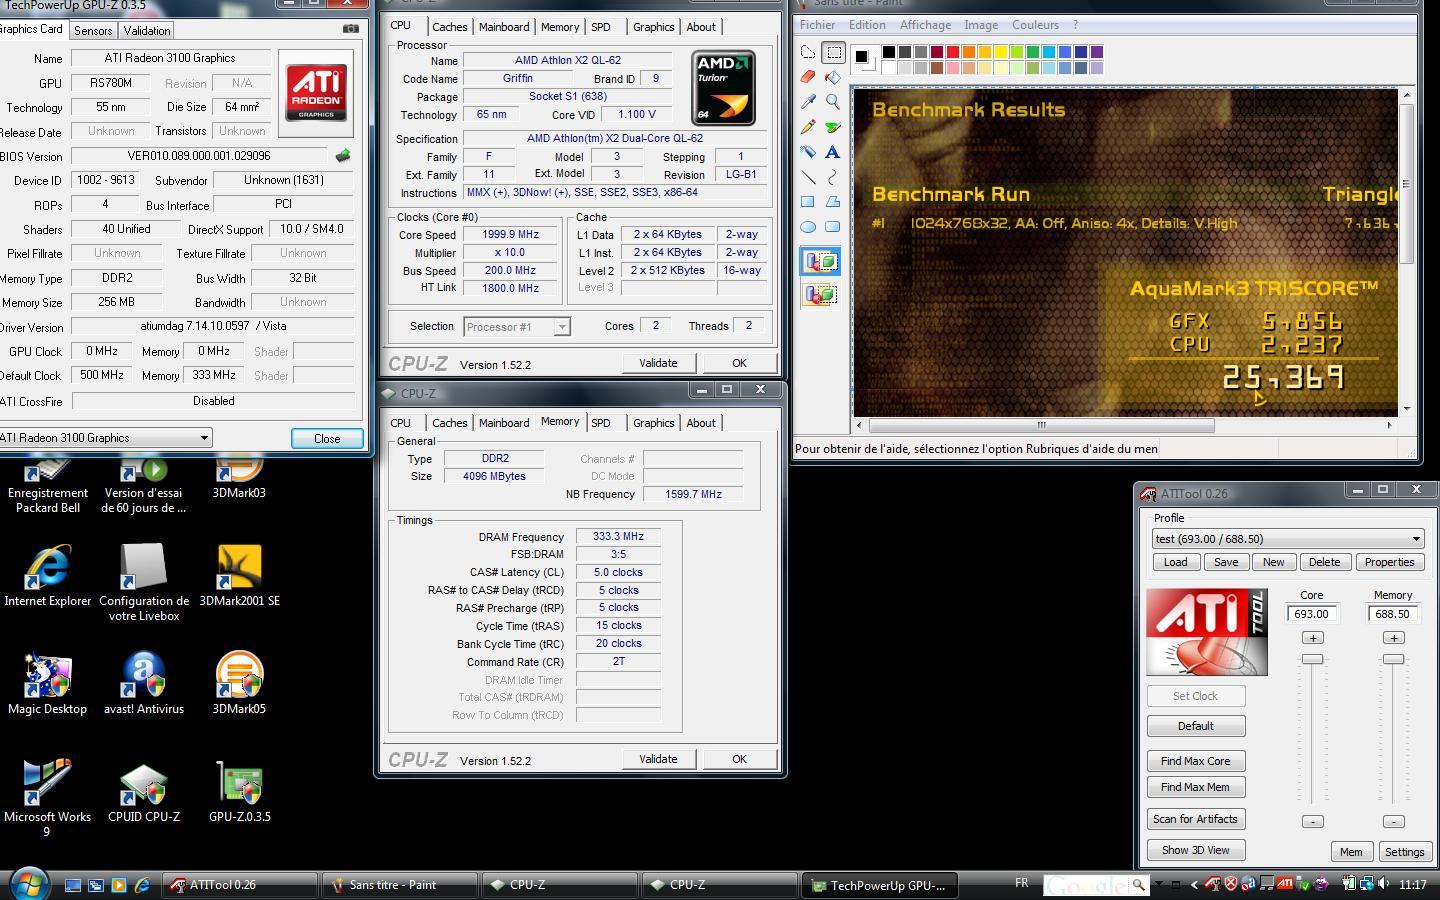Image resolution: width=1440 pixels, height=900 pixels.
Task: Open the SPD tab in the CPU-Z memory window
Action: pos(600,423)
